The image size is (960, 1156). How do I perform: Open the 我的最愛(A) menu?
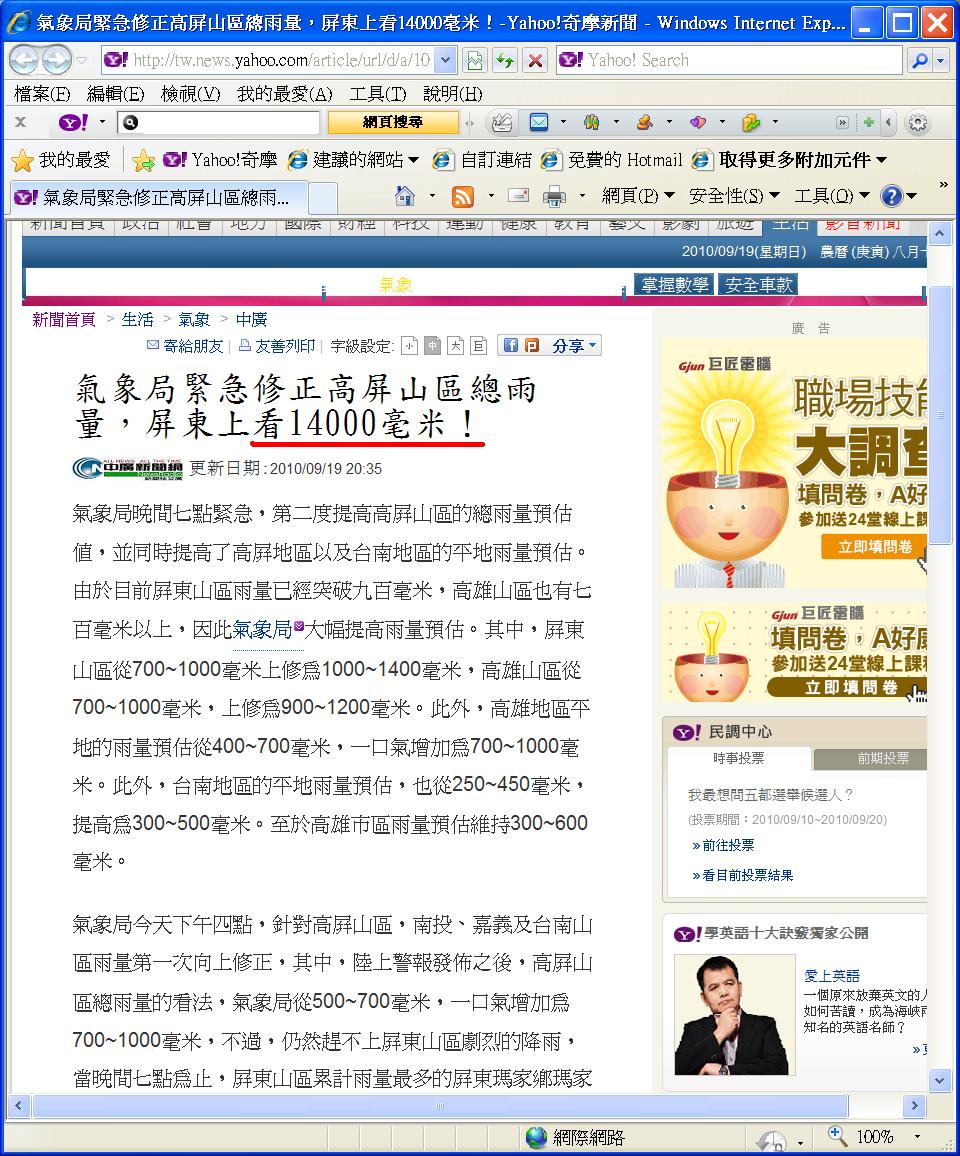tap(285, 94)
